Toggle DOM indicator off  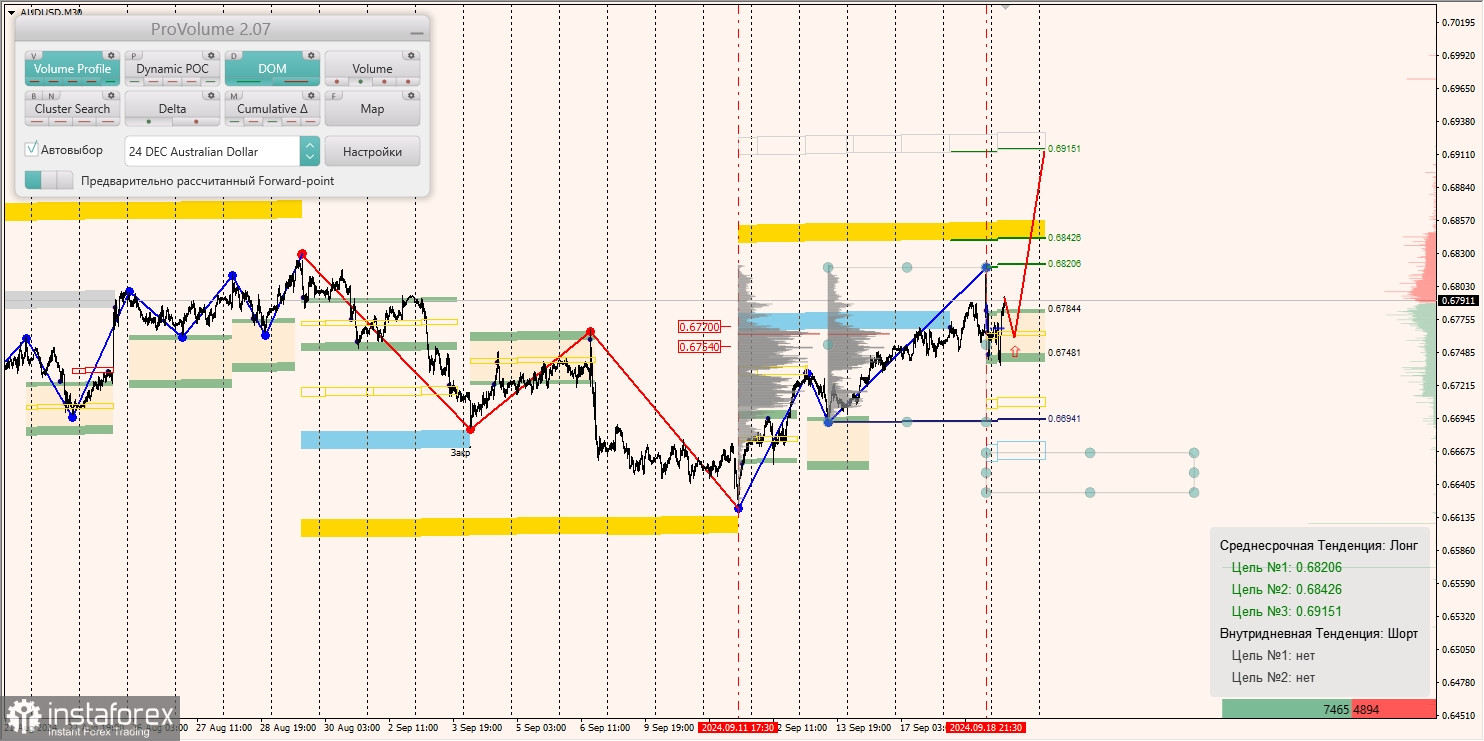[272, 68]
